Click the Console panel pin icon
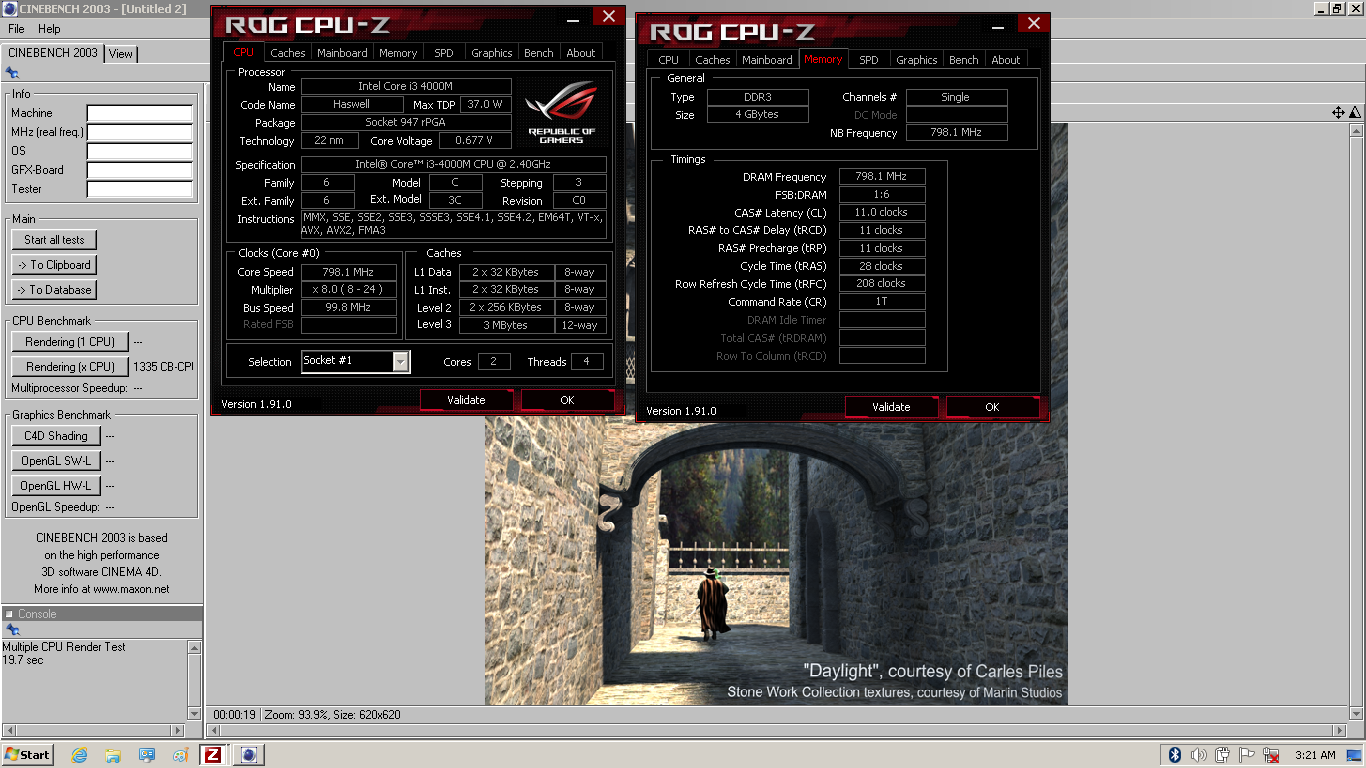 click(x=12, y=630)
